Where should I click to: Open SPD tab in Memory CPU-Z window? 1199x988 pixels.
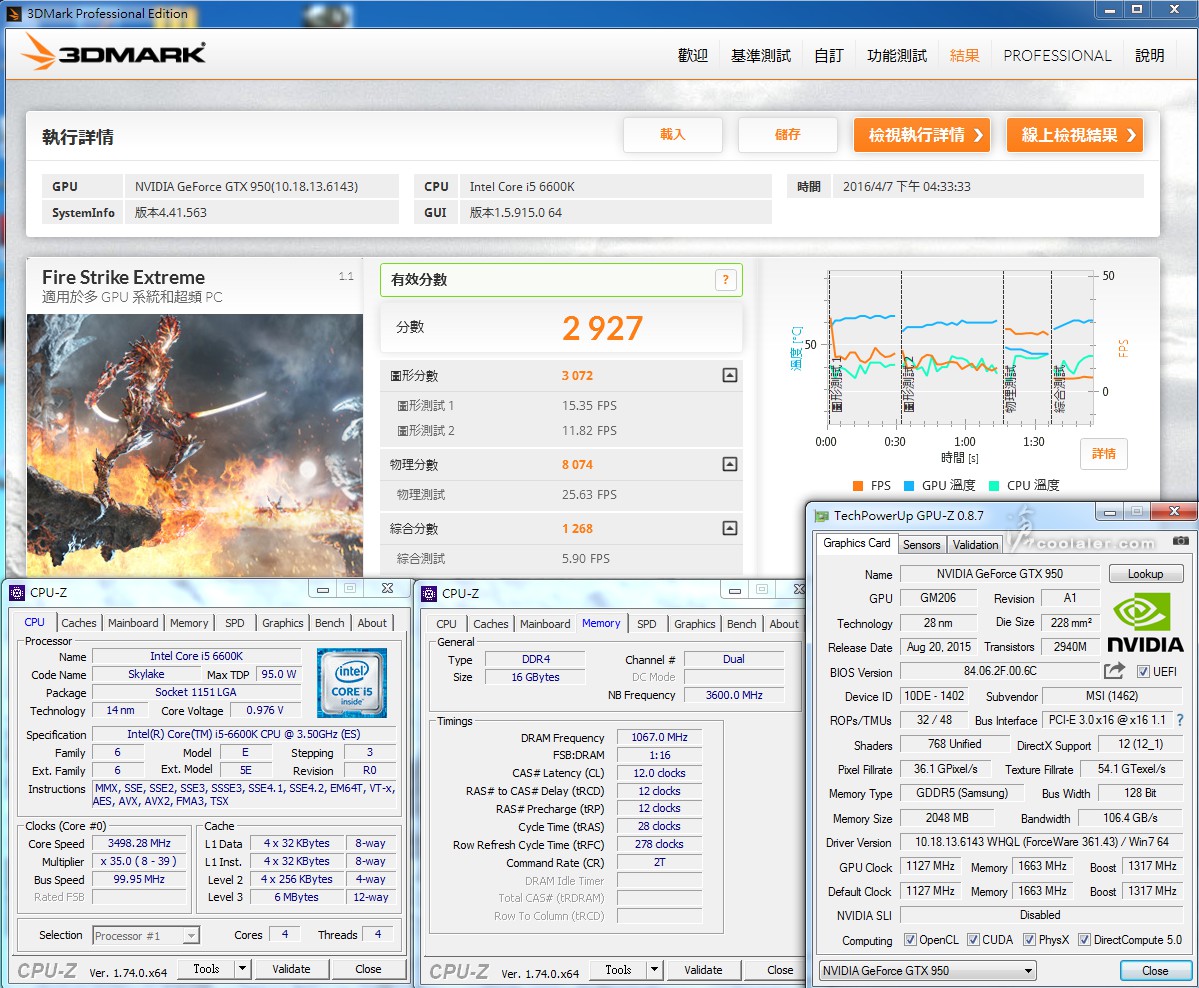click(x=647, y=623)
